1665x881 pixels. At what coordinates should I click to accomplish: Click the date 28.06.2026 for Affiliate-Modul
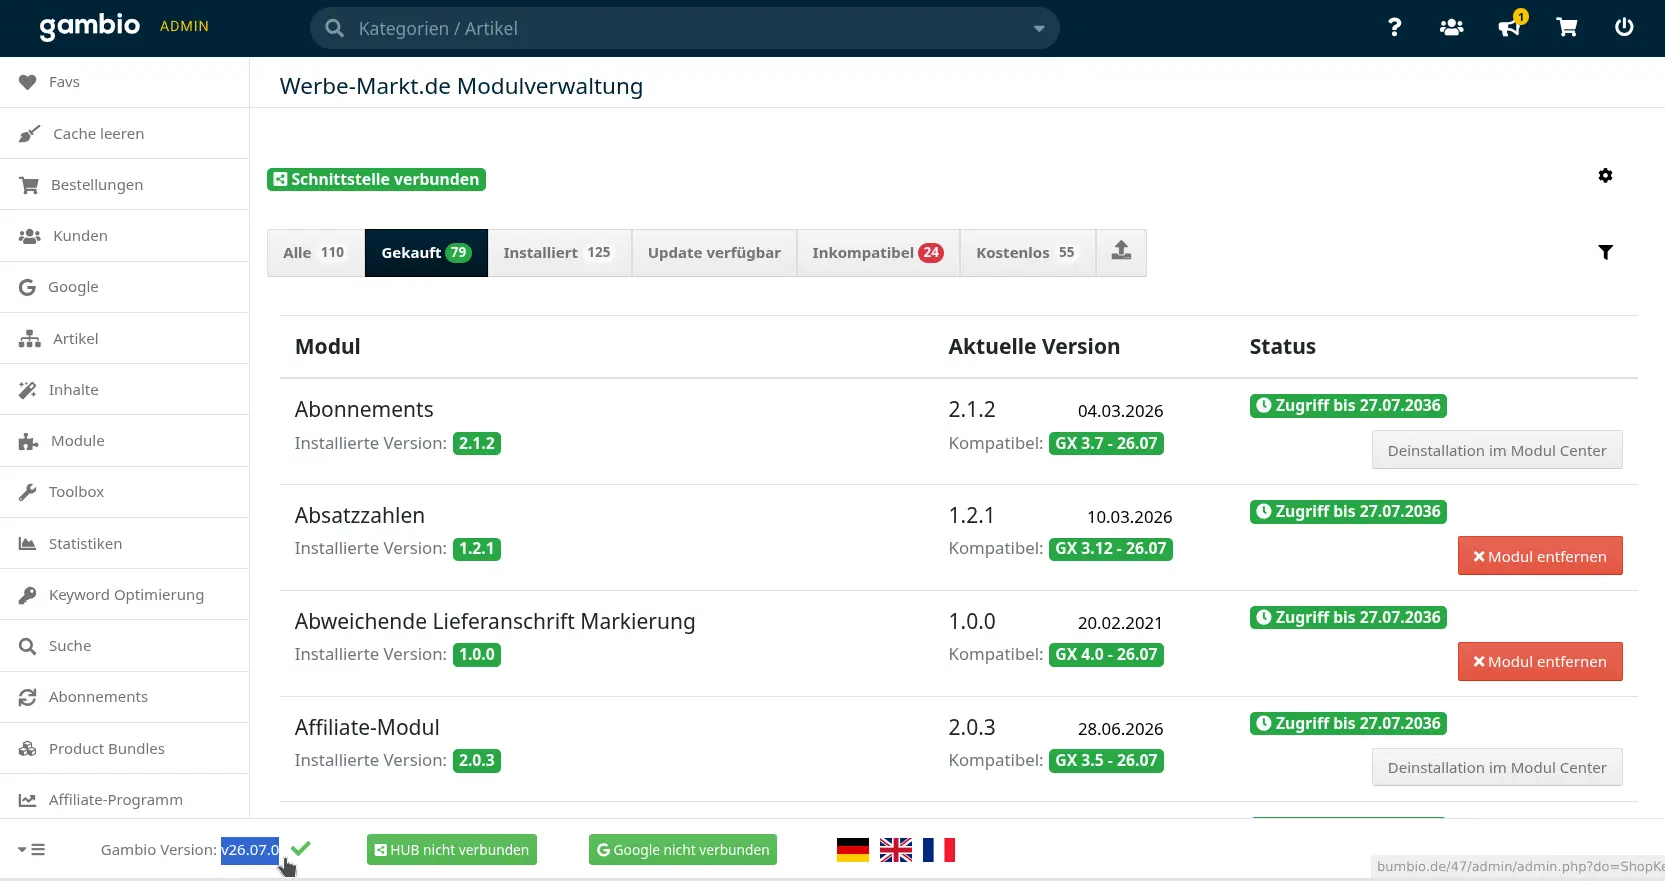click(1120, 729)
